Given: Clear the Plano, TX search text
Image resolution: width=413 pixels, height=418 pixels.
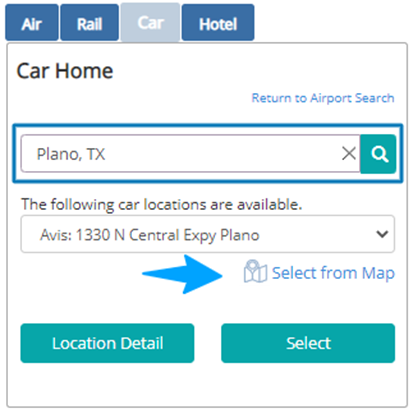Looking at the screenshot, I should (349, 154).
